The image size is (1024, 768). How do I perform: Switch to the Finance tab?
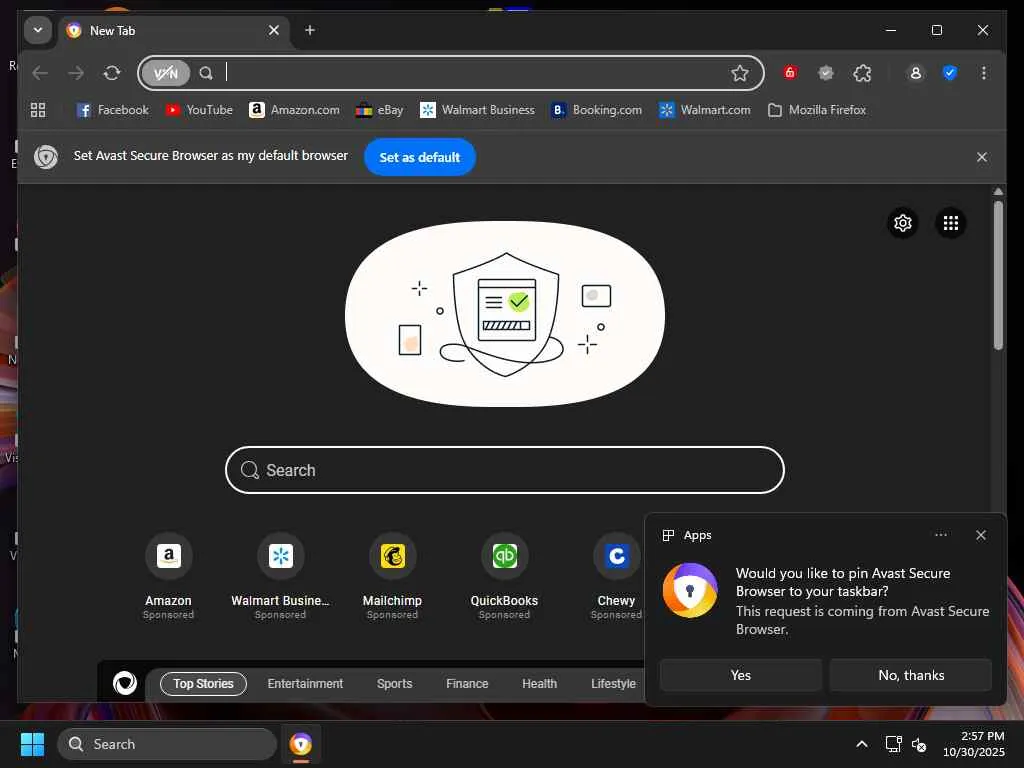(x=467, y=684)
